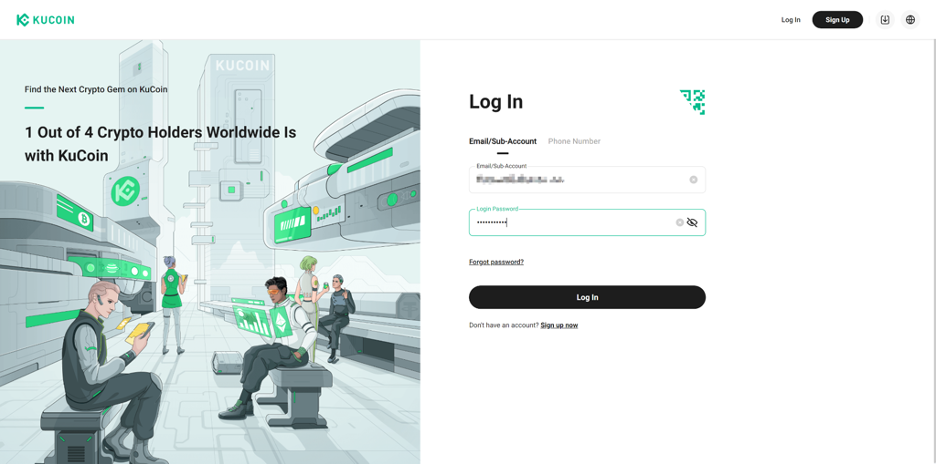Open the Forgot password link
The width and height of the screenshot is (936, 464).
tap(496, 262)
